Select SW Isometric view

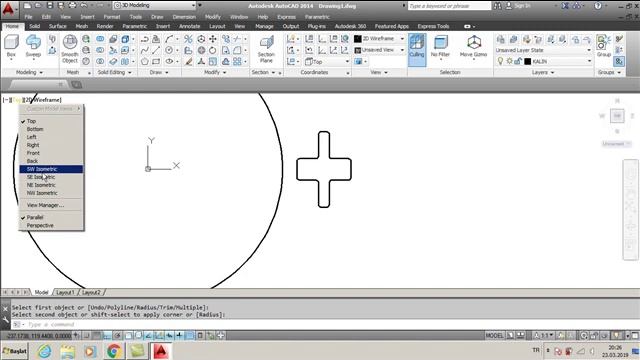[x=51, y=169]
